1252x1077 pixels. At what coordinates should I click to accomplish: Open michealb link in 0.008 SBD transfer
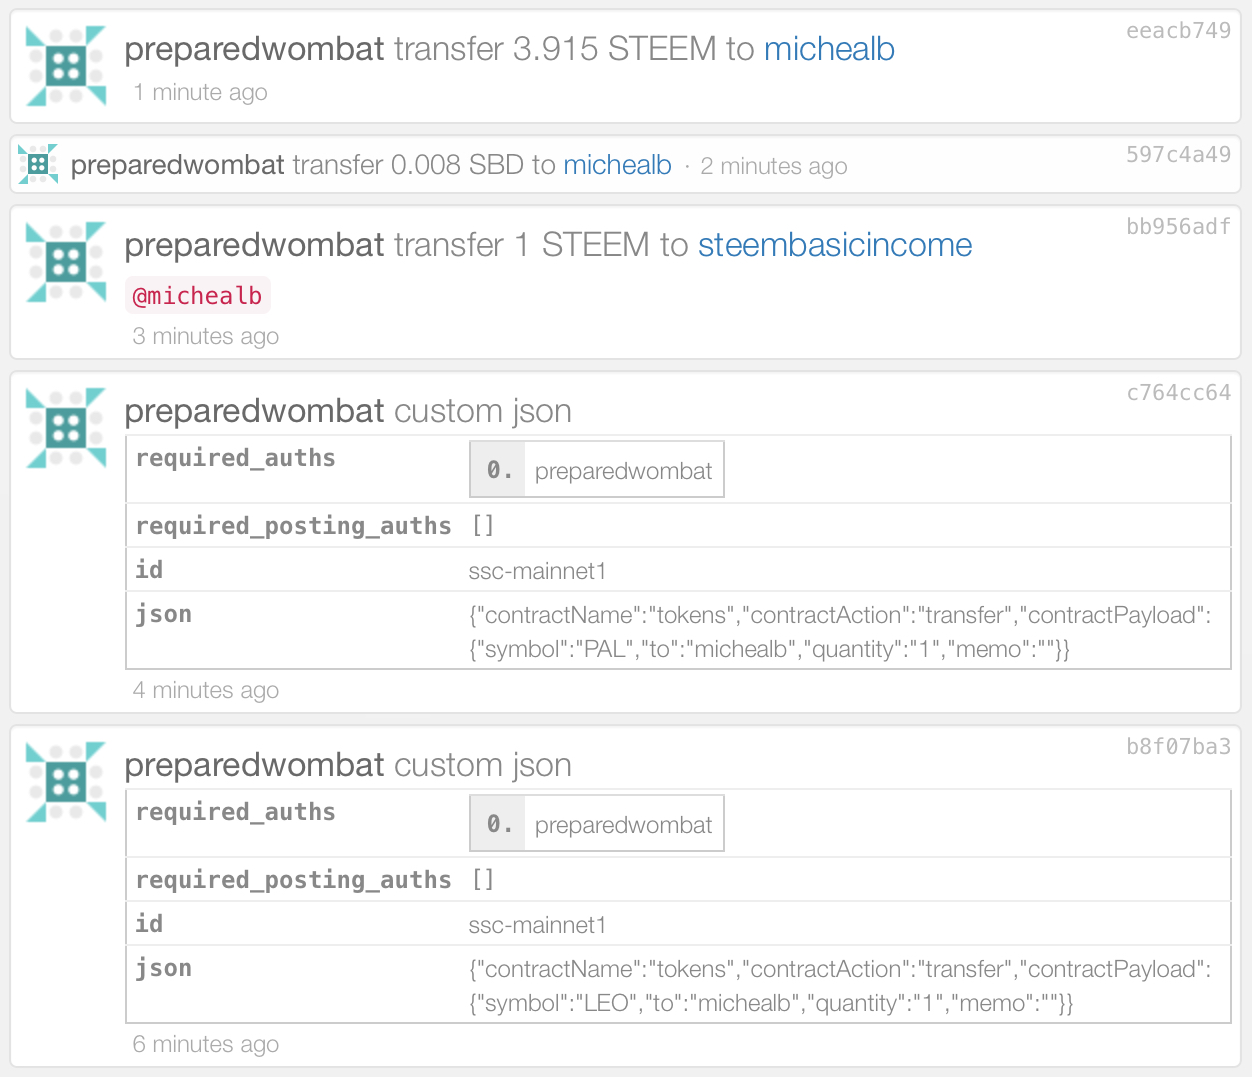pos(617,165)
